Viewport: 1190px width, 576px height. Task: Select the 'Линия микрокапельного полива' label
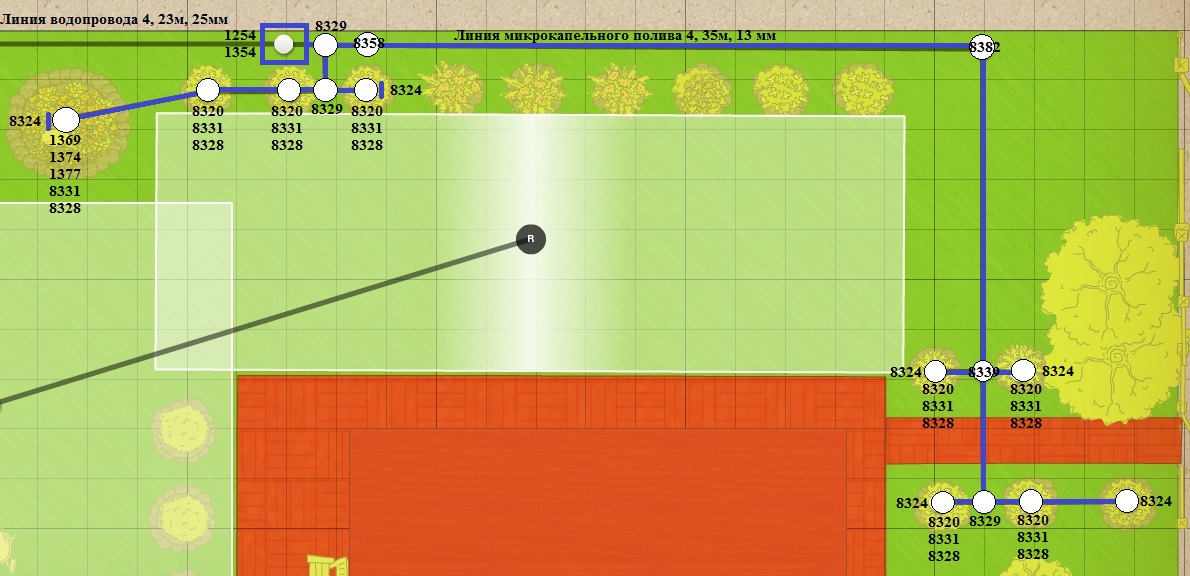pos(614,36)
